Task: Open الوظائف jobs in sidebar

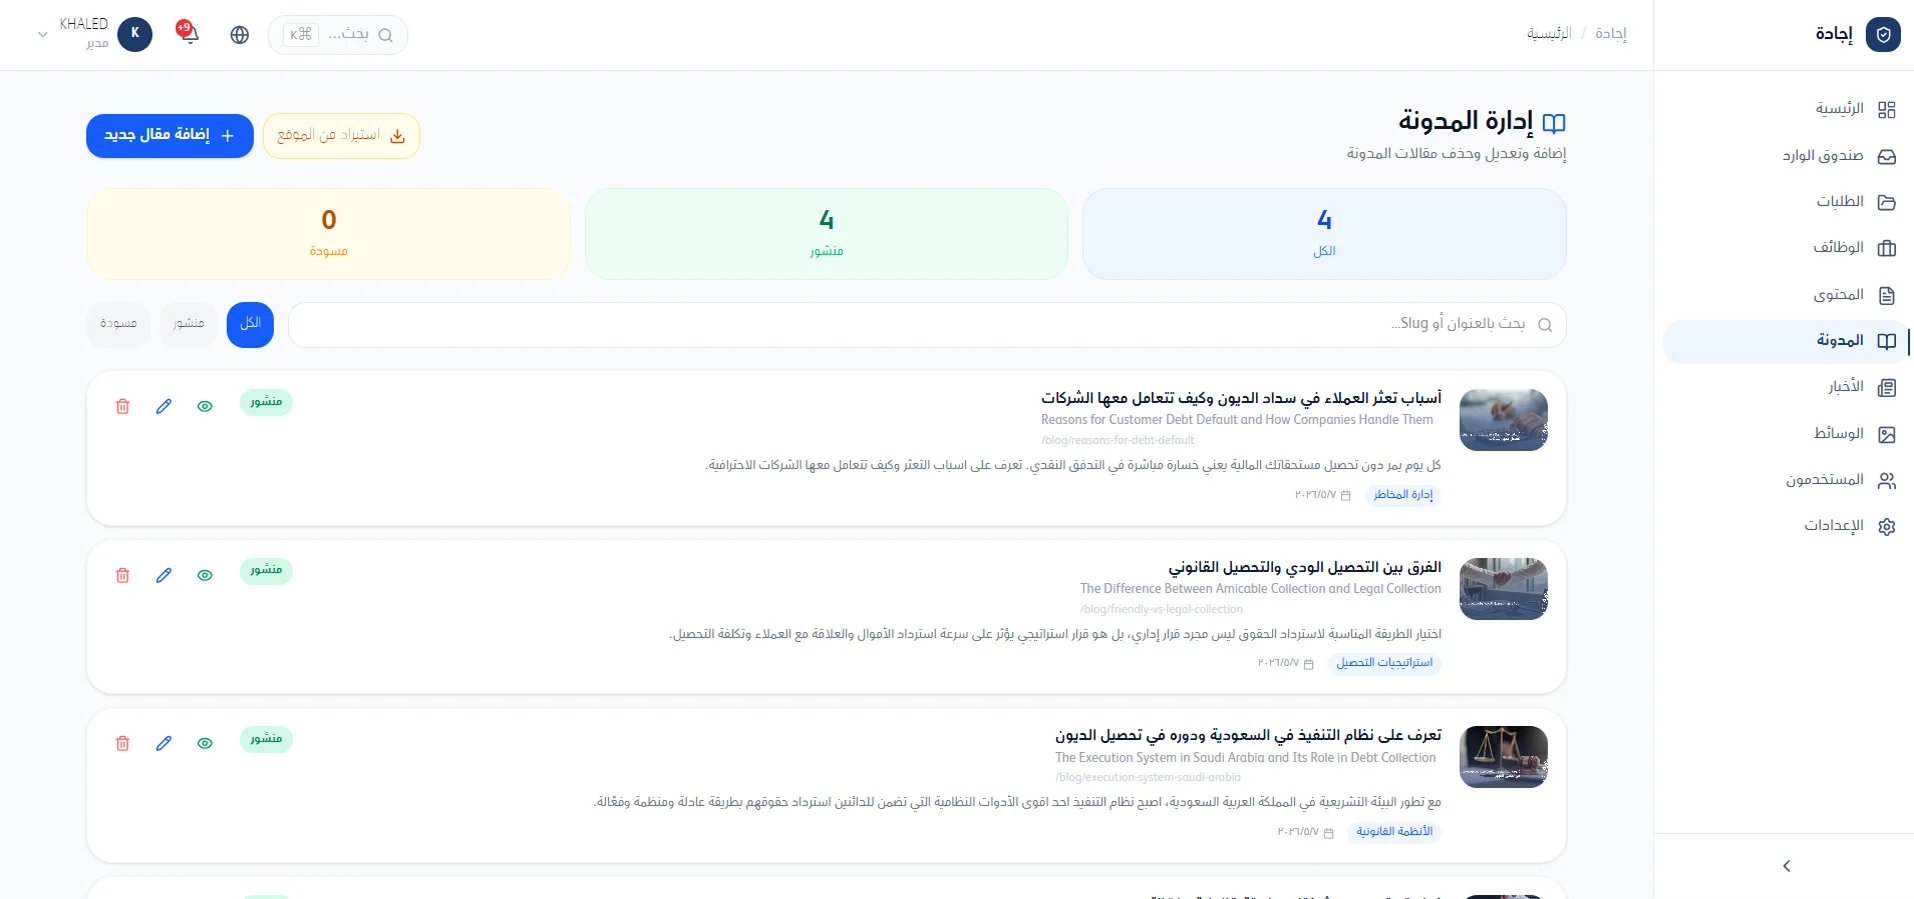Action: pyautogui.click(x=1786, y=248)
